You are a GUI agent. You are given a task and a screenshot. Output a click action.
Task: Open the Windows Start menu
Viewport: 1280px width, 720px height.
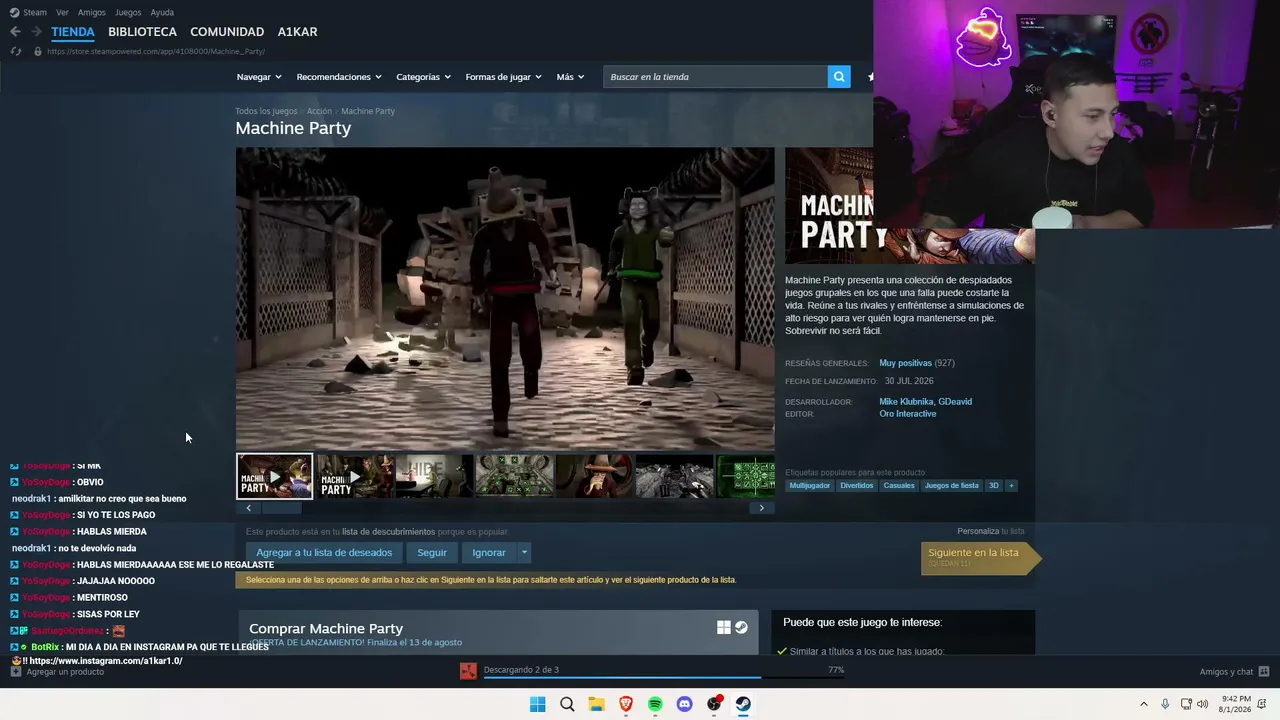(537, 704)
